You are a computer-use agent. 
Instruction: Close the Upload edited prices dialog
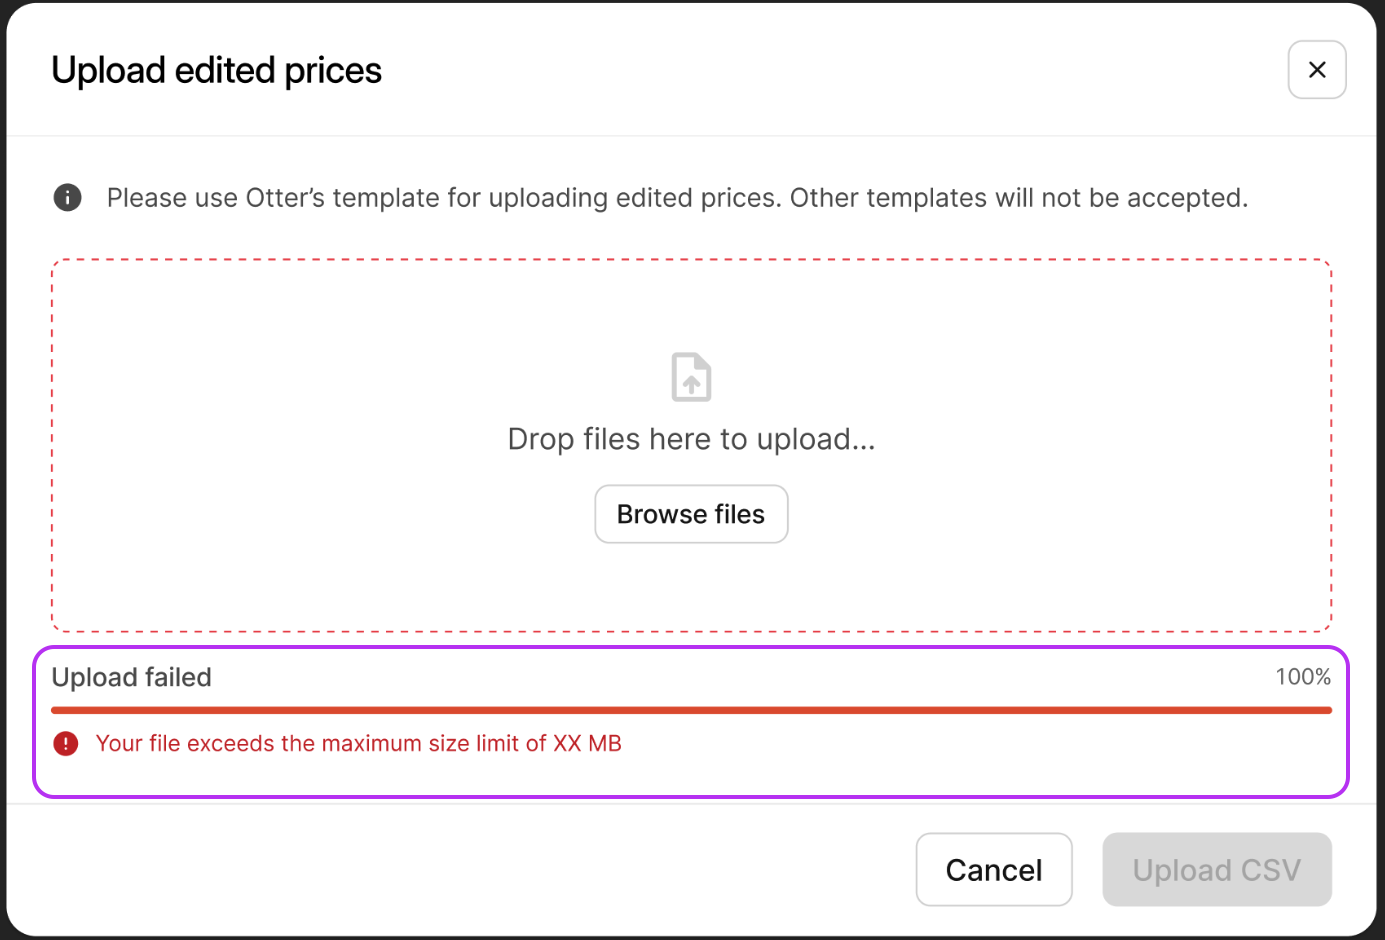point(1316,70)
